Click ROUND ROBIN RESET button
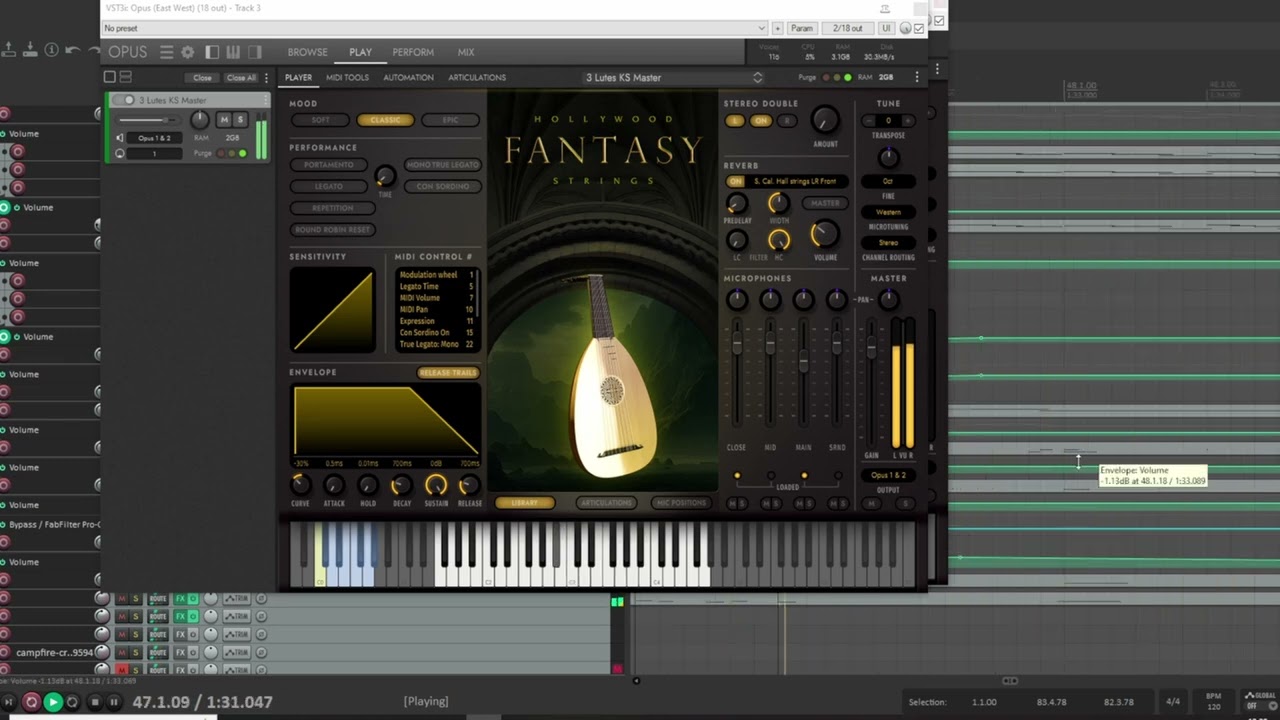 [x=333, y=229]
